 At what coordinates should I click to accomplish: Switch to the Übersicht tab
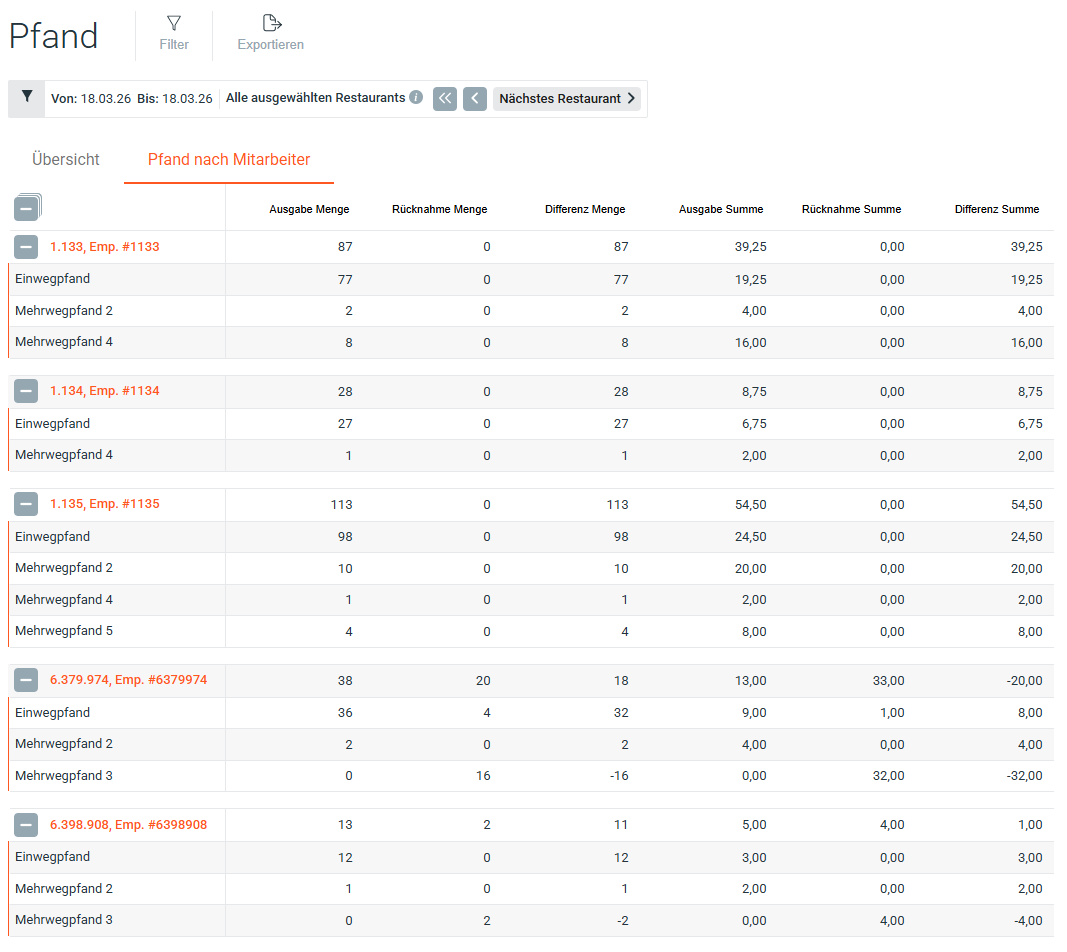point(65,159)
